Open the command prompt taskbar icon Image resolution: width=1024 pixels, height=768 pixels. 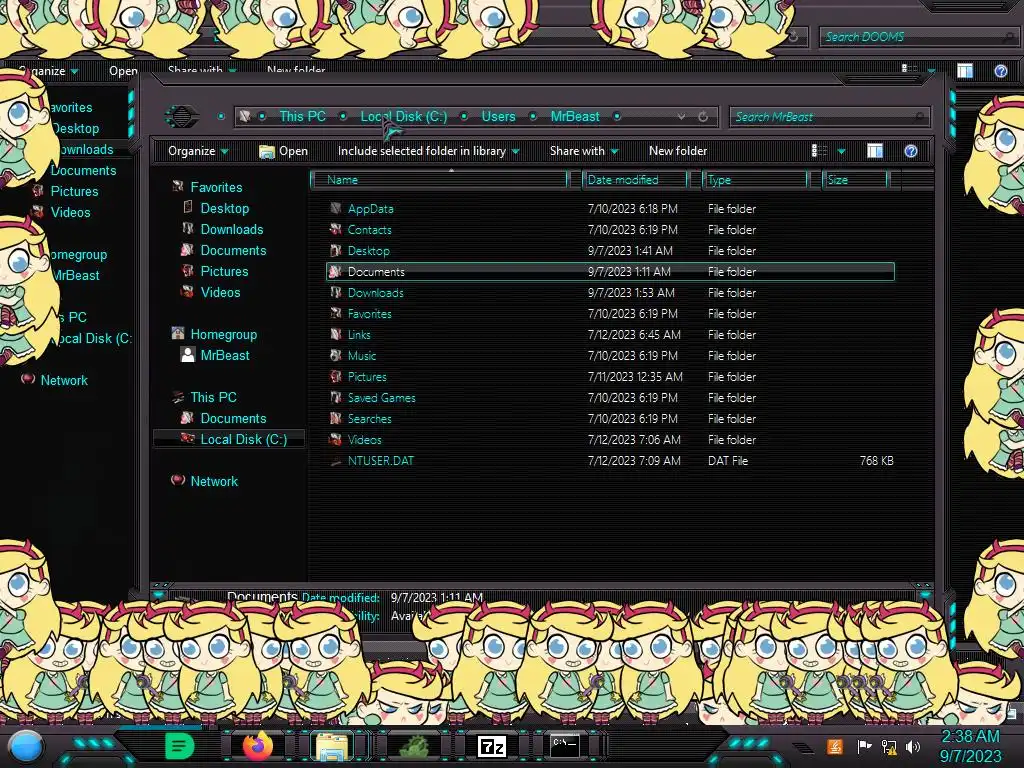coord(565,746)
